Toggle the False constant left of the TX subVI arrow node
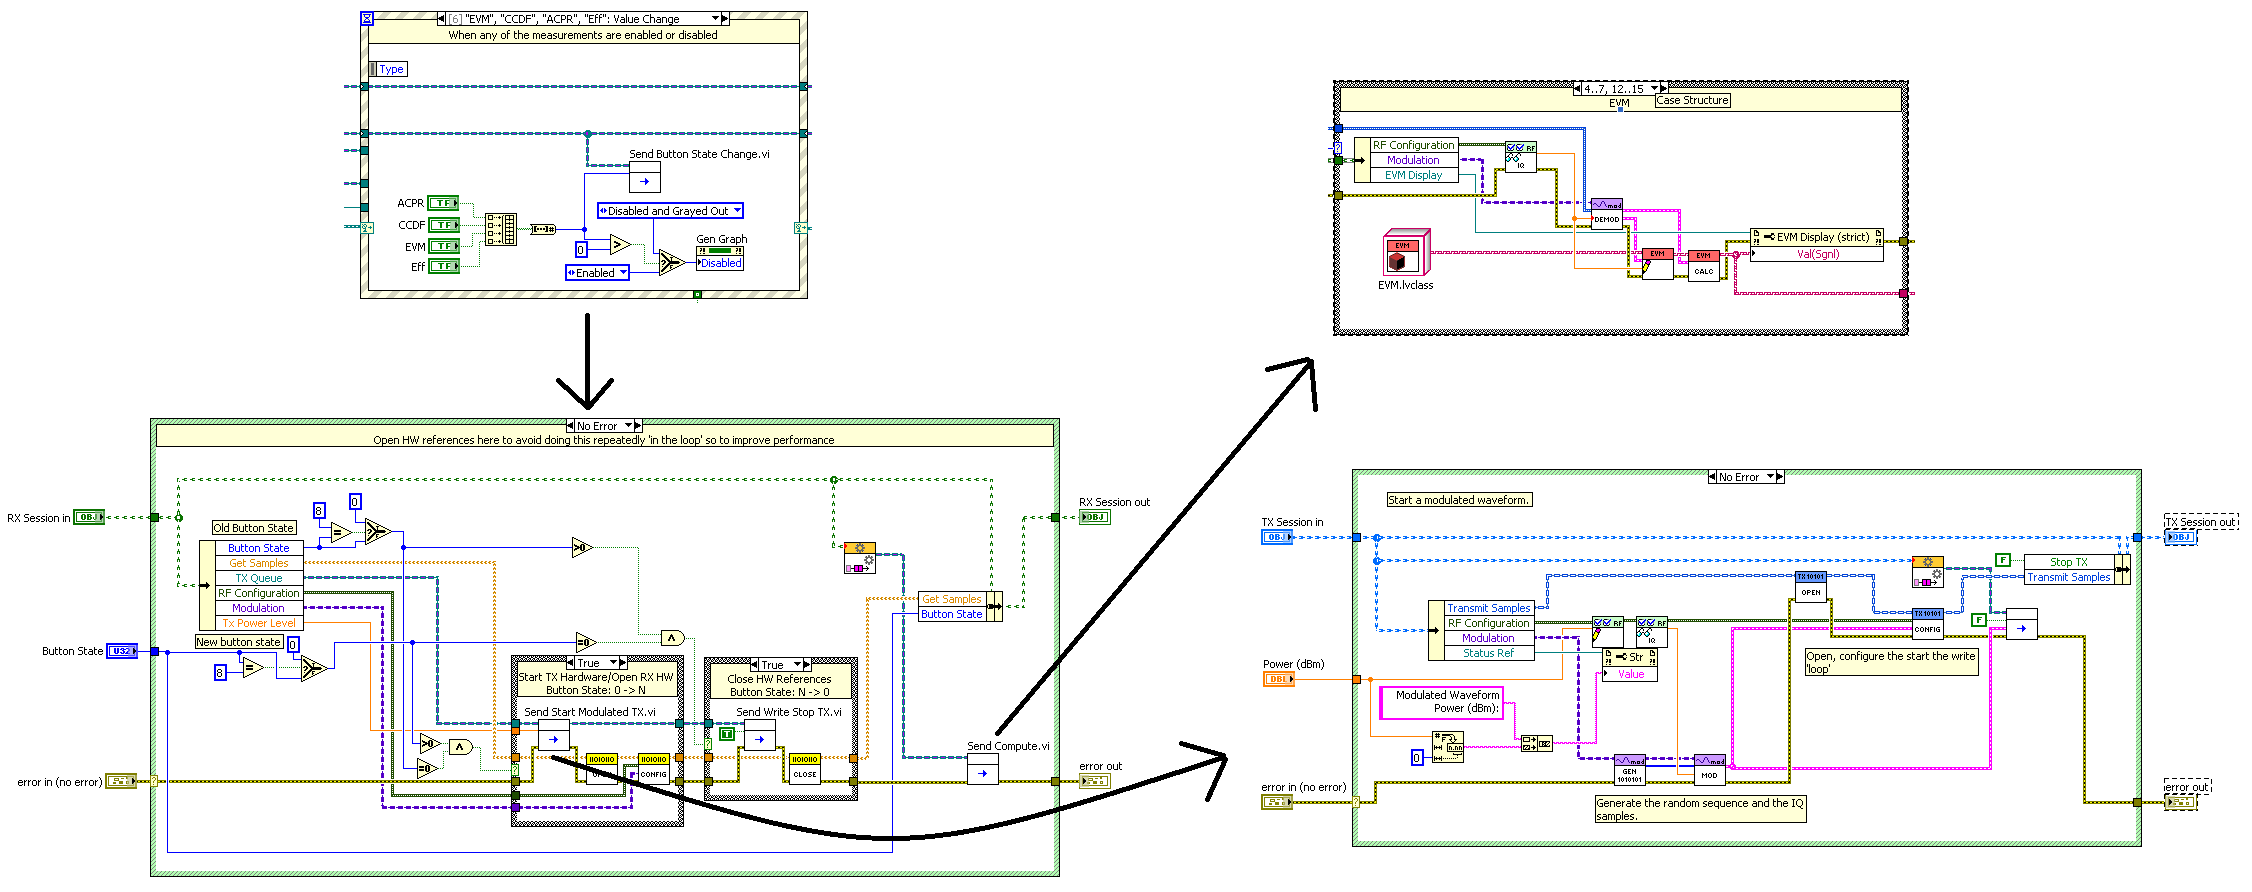This screenshot has height=892, width=2252. click(x=1979, y=620)
